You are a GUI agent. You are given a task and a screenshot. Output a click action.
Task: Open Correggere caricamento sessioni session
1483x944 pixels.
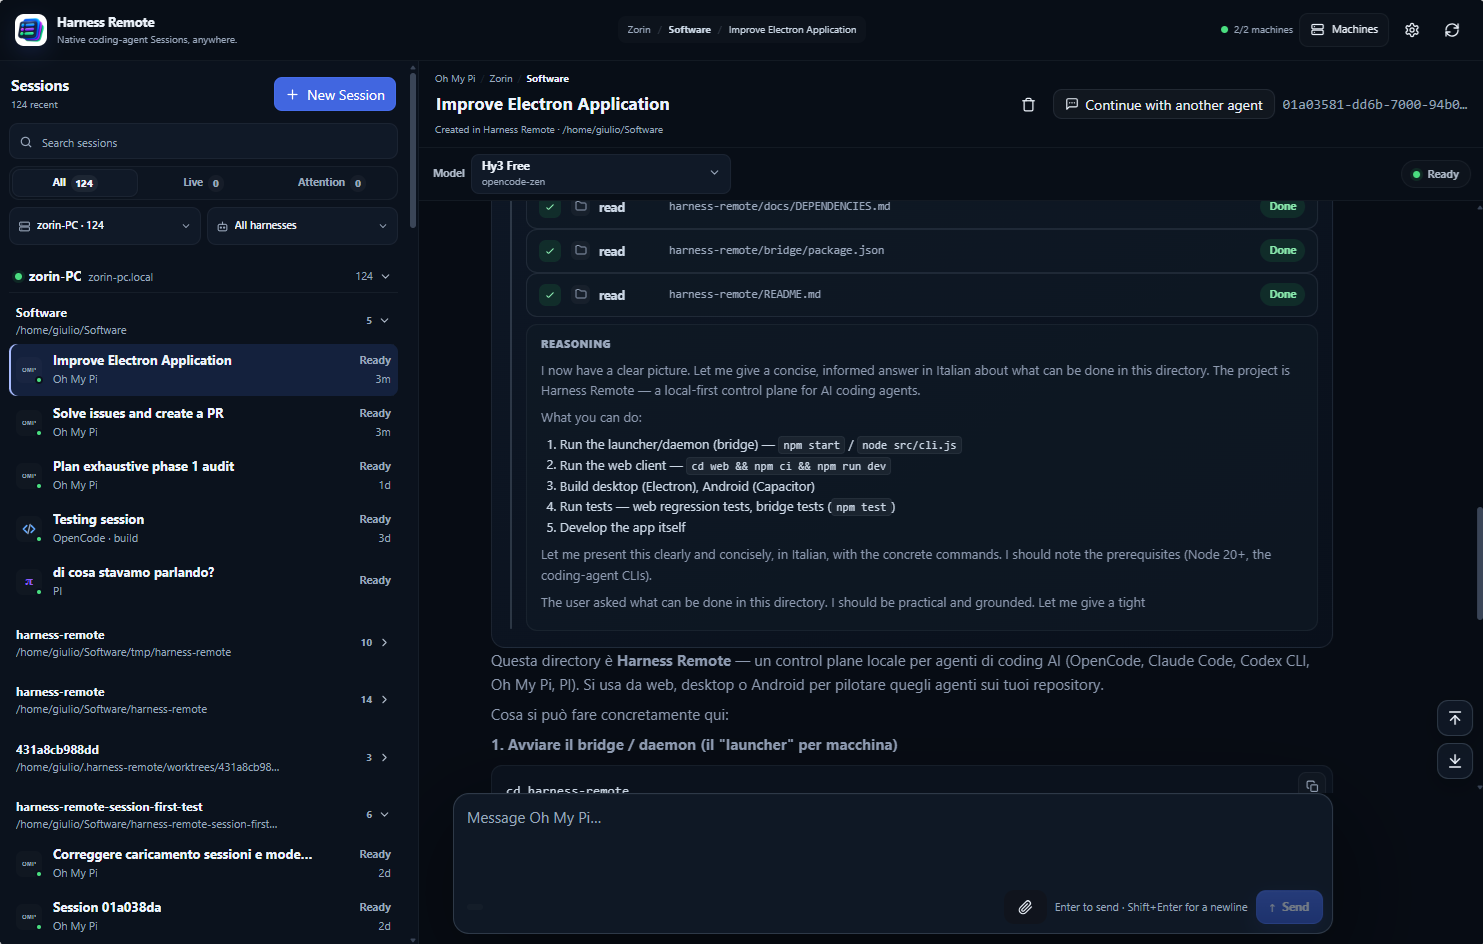pyautogui.click(x=203, y=864)
